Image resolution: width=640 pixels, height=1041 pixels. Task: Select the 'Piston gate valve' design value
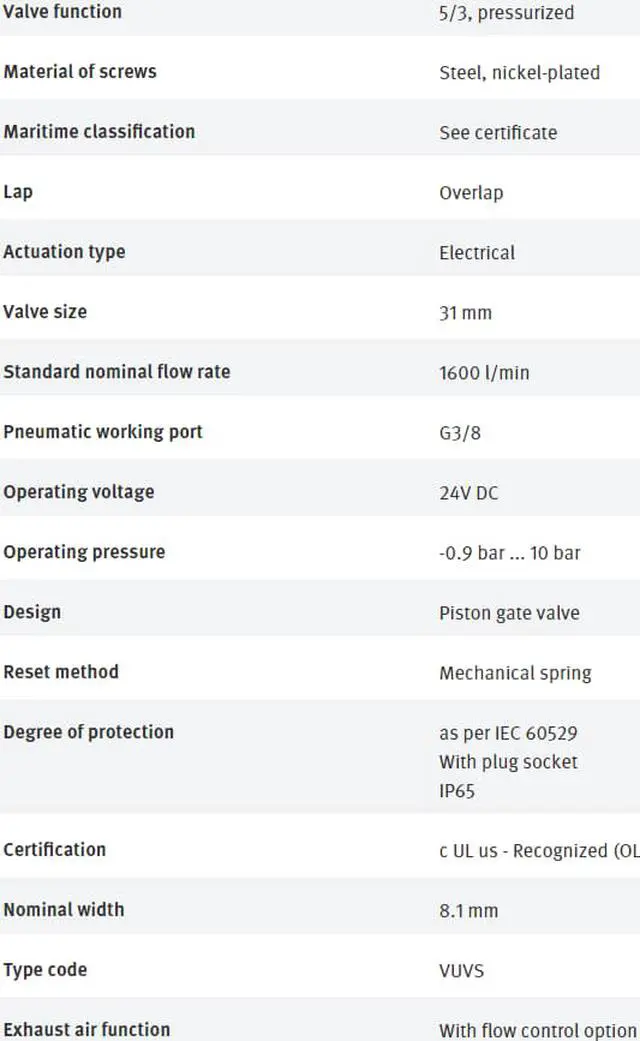click(x=509, y=613)
